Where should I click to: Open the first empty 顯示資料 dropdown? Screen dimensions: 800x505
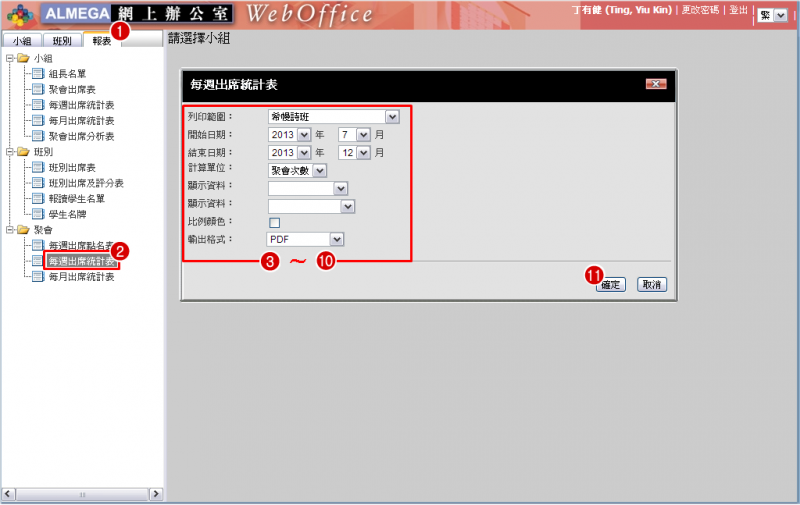[x=308, y=189]
